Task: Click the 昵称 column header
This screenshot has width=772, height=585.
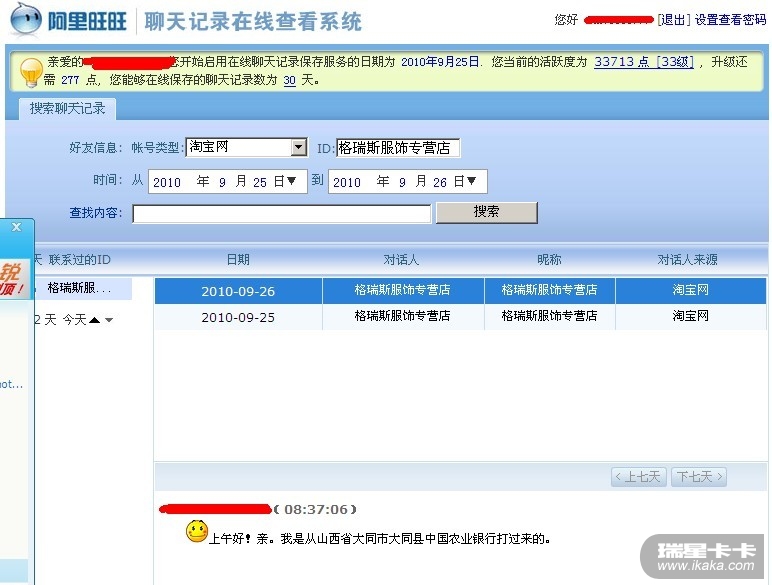Action: tap(549, 260)
